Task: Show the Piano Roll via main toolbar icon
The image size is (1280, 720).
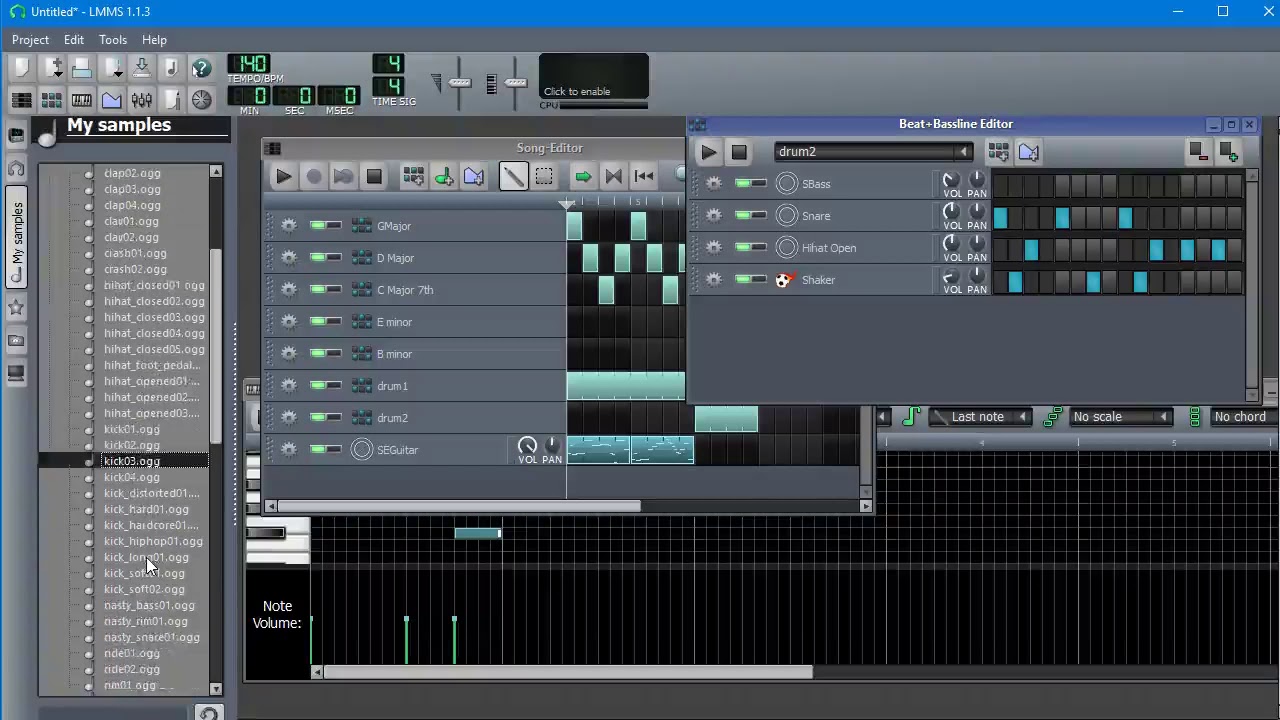Action: click(81, 100)
